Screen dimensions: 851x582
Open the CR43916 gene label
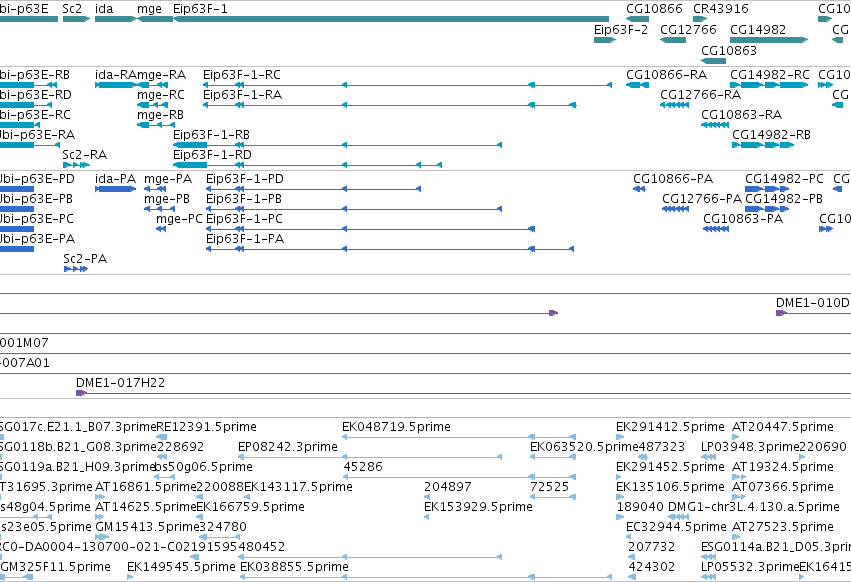coord(721,9)
